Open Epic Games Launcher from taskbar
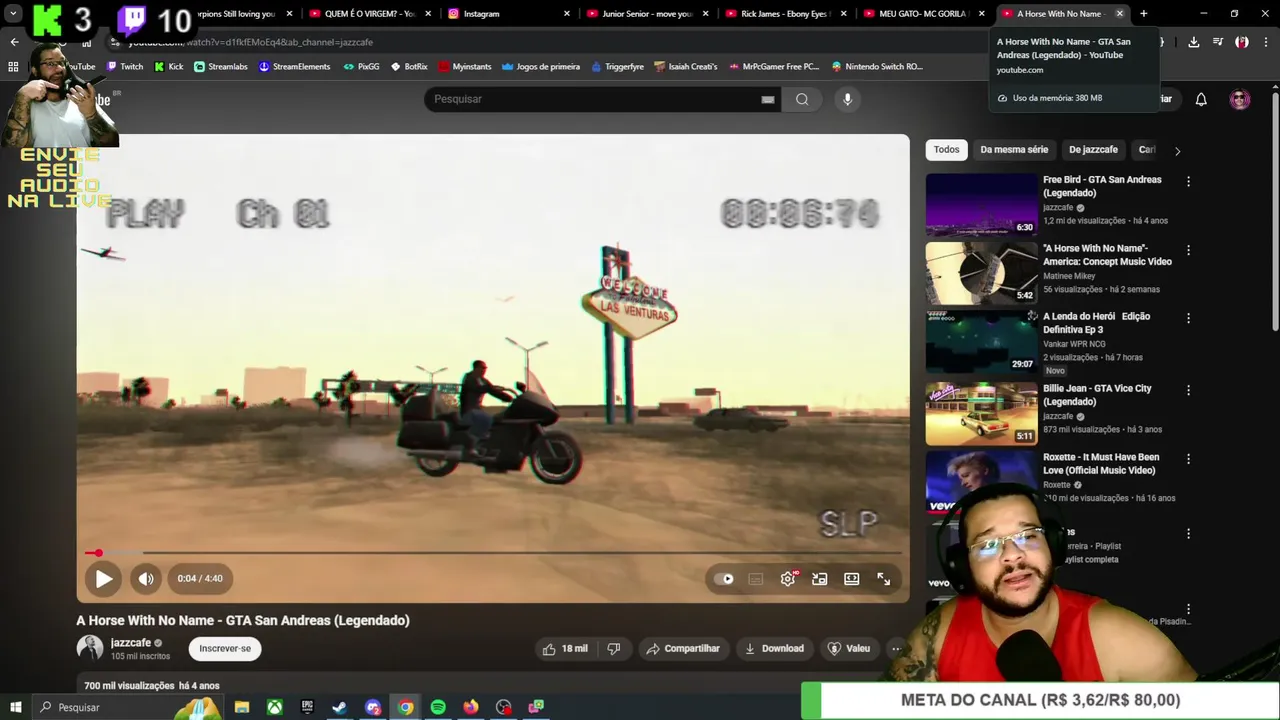 point(307,707)
